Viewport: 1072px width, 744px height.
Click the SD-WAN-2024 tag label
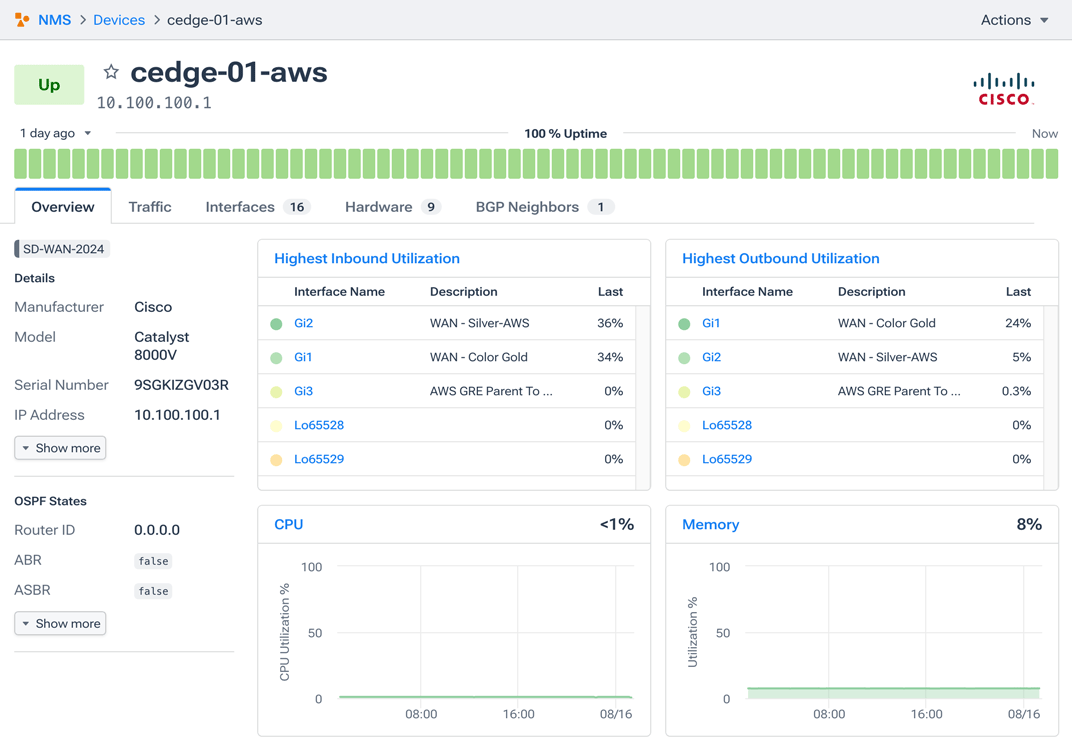point(63,249)
